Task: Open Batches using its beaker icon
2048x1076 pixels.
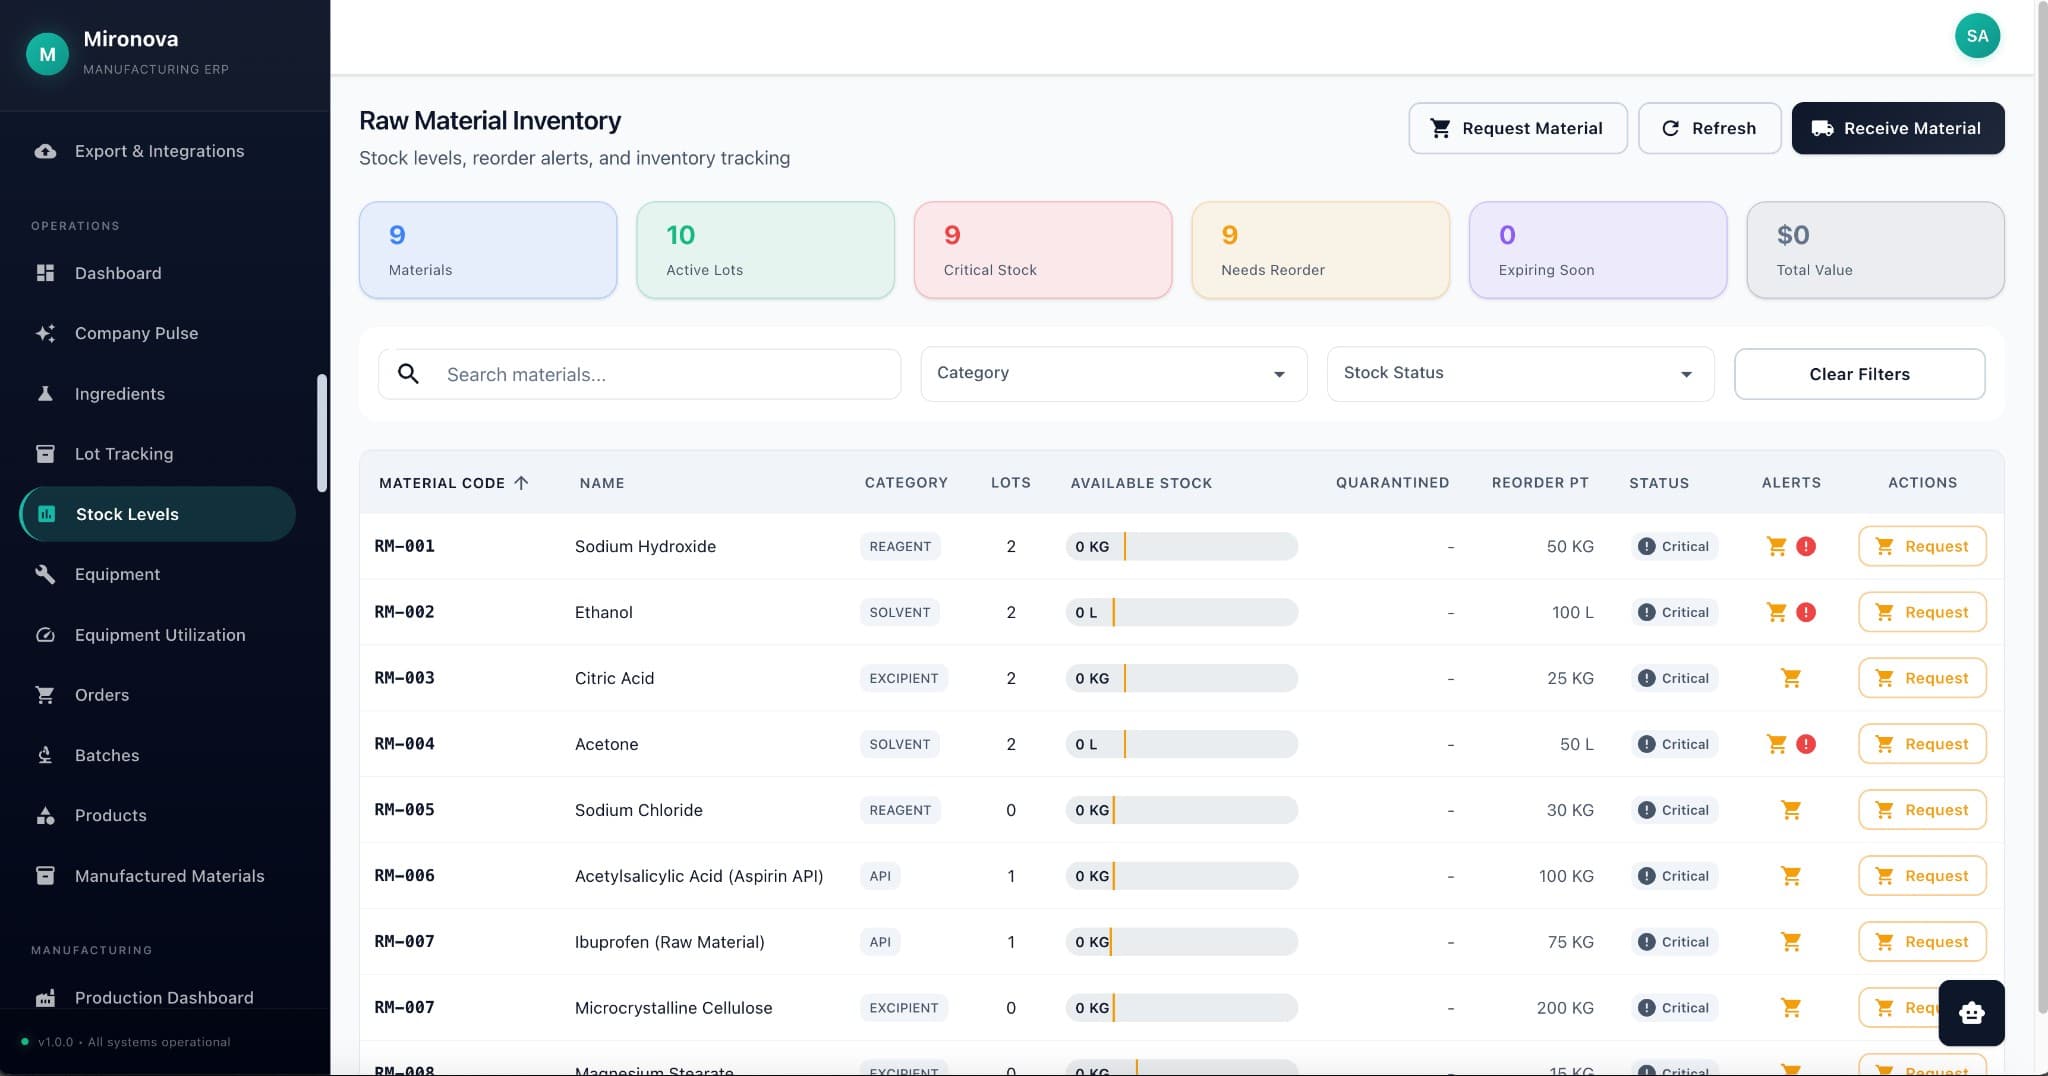Action: 46,755
